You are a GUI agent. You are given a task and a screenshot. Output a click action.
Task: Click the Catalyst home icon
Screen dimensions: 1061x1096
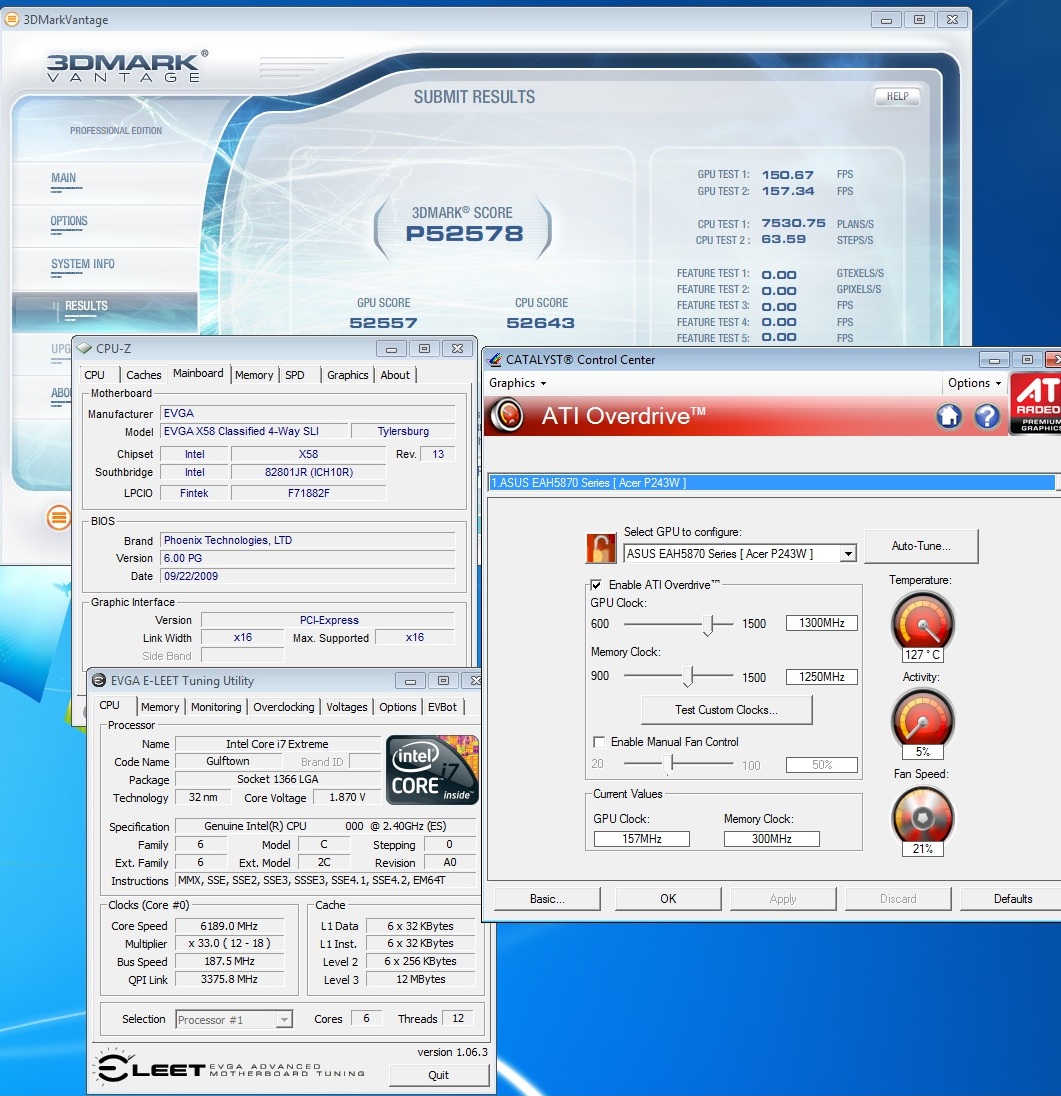(x=949, y=417)
